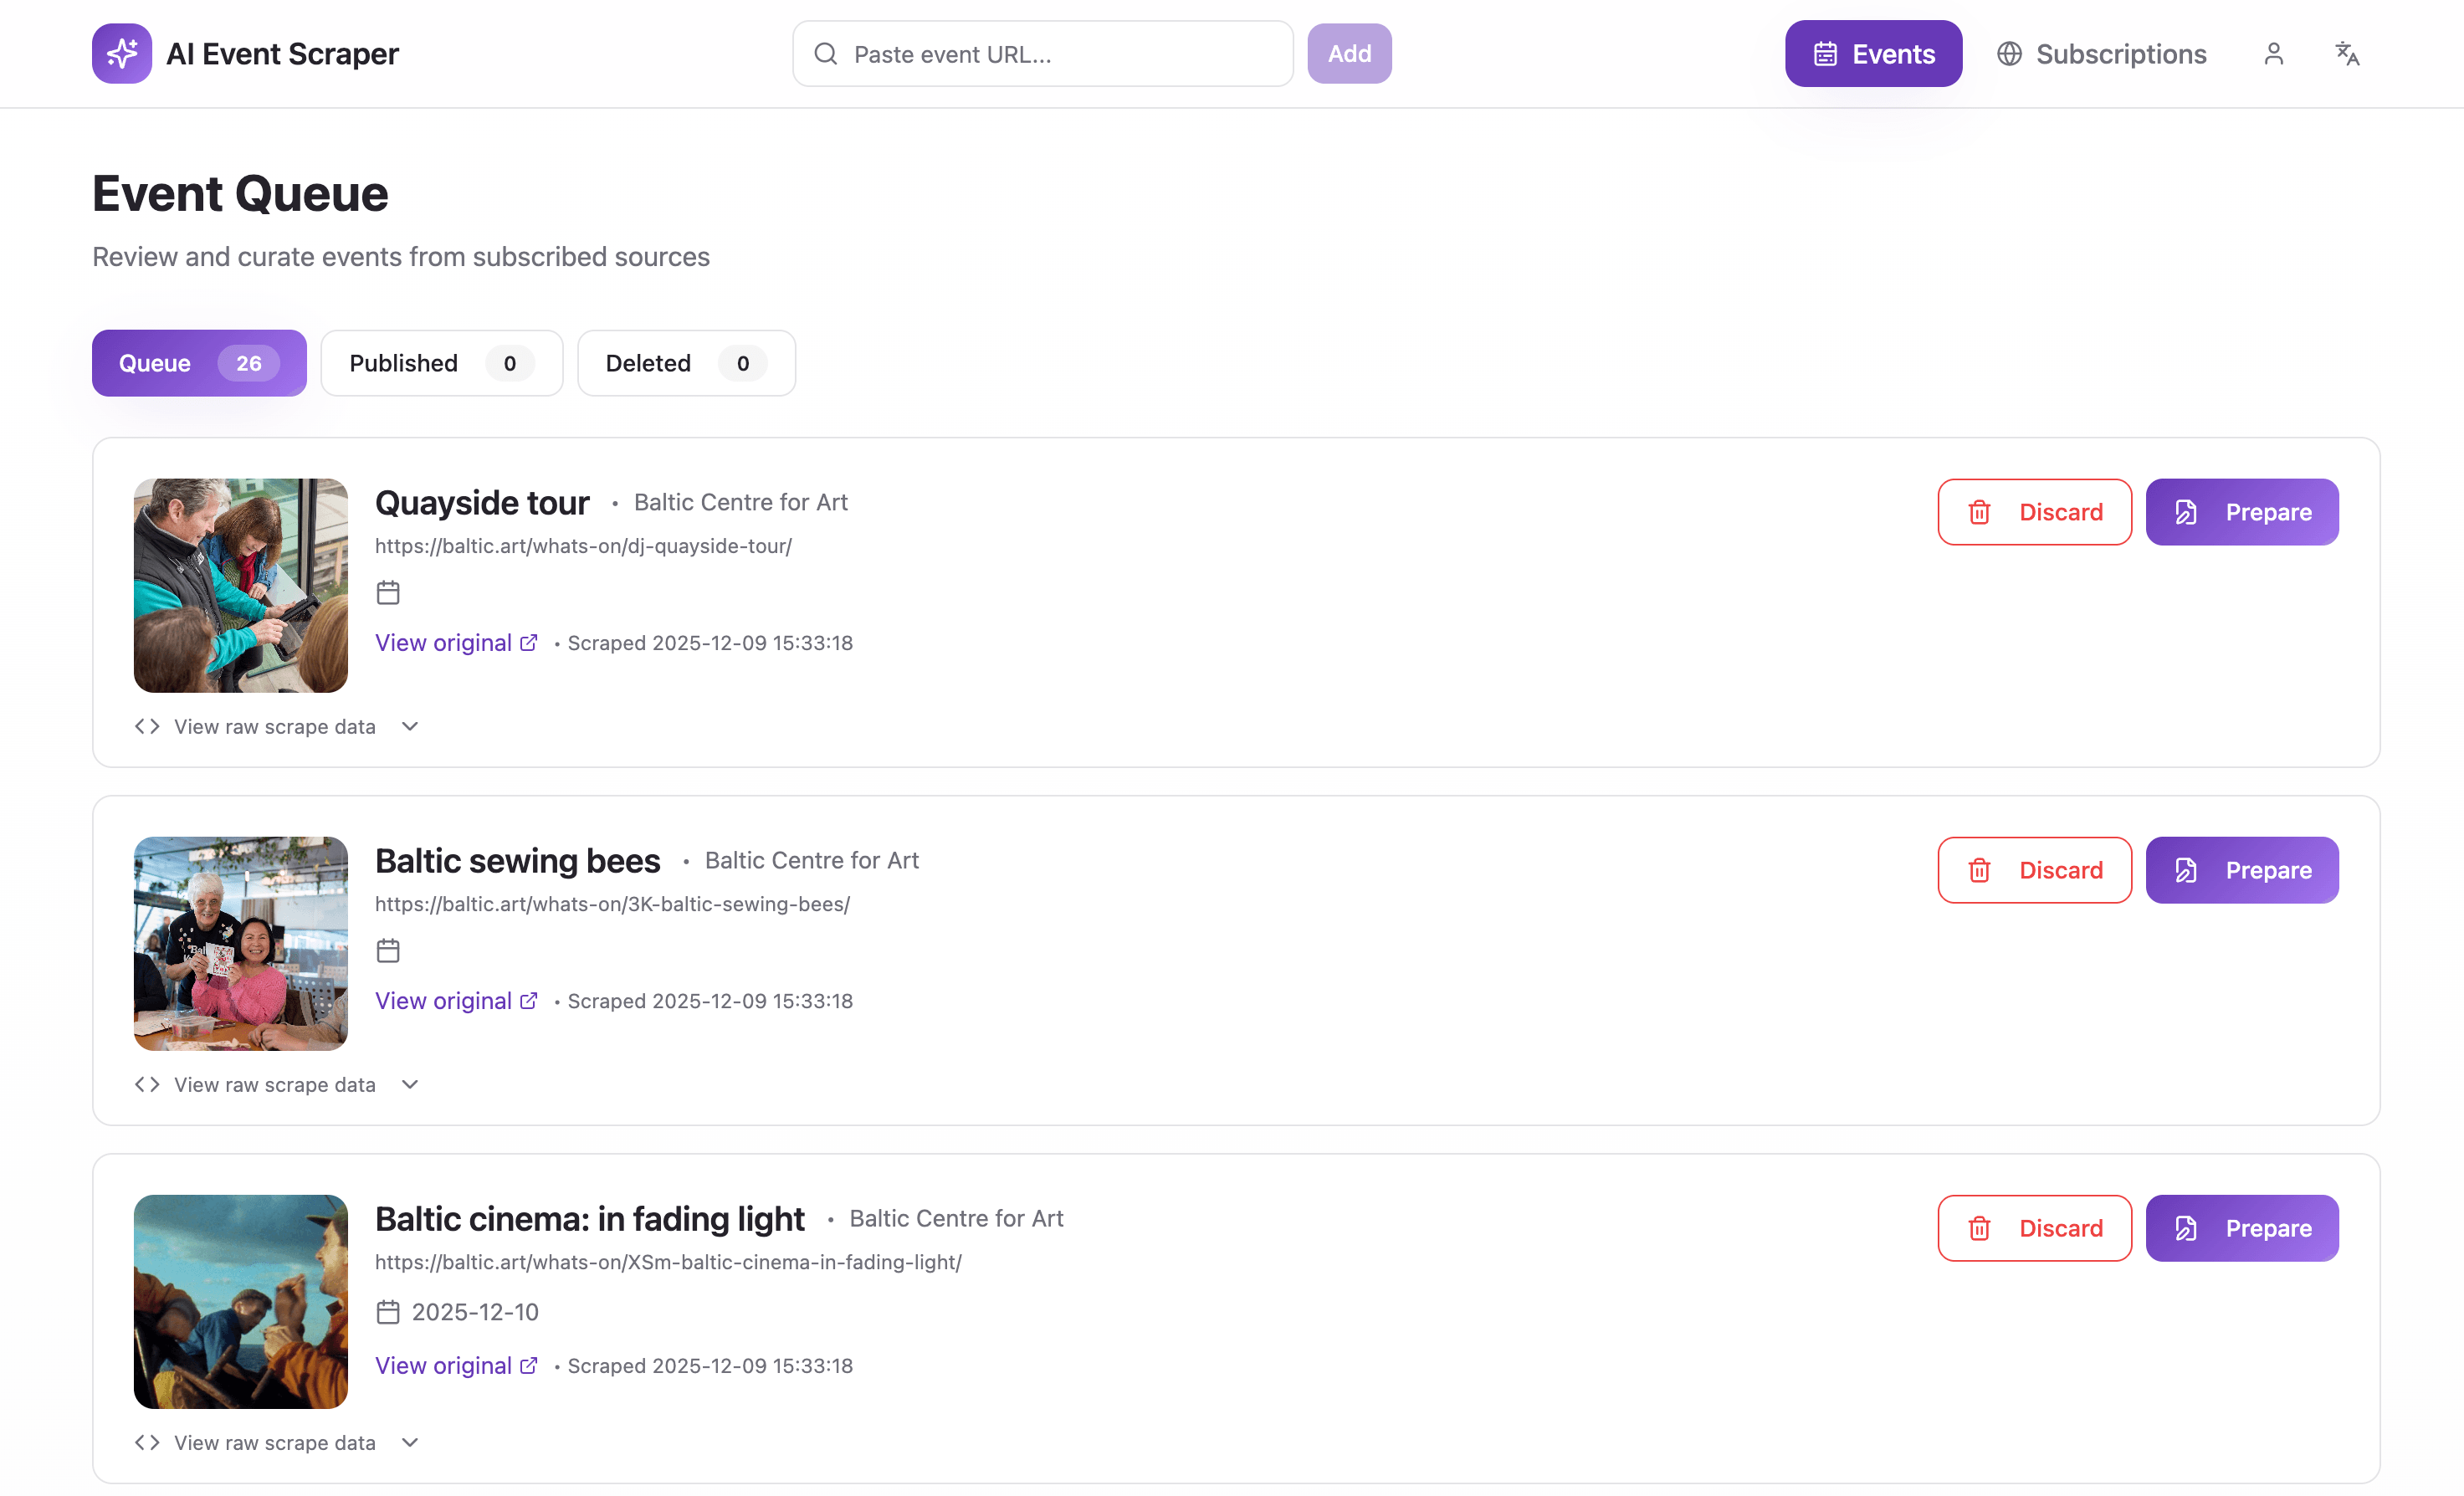Image resolution: width=2464 pixels, height=1496 pixels.
Task: Click the external link icon on Baltic sewing bees View original
Action: point(529,1000)
